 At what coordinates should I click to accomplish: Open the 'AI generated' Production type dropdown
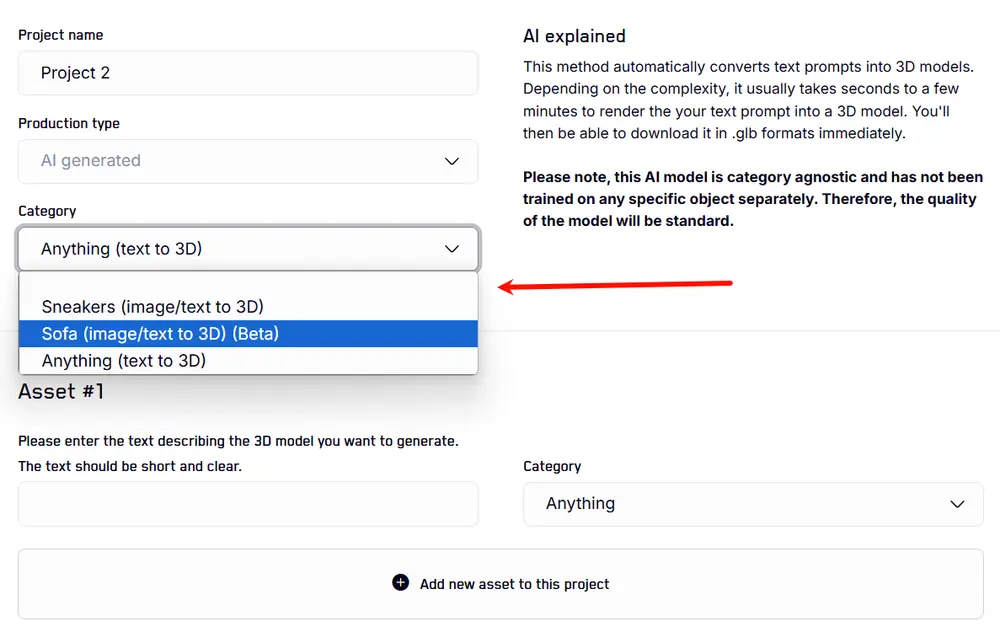point(247,161)
